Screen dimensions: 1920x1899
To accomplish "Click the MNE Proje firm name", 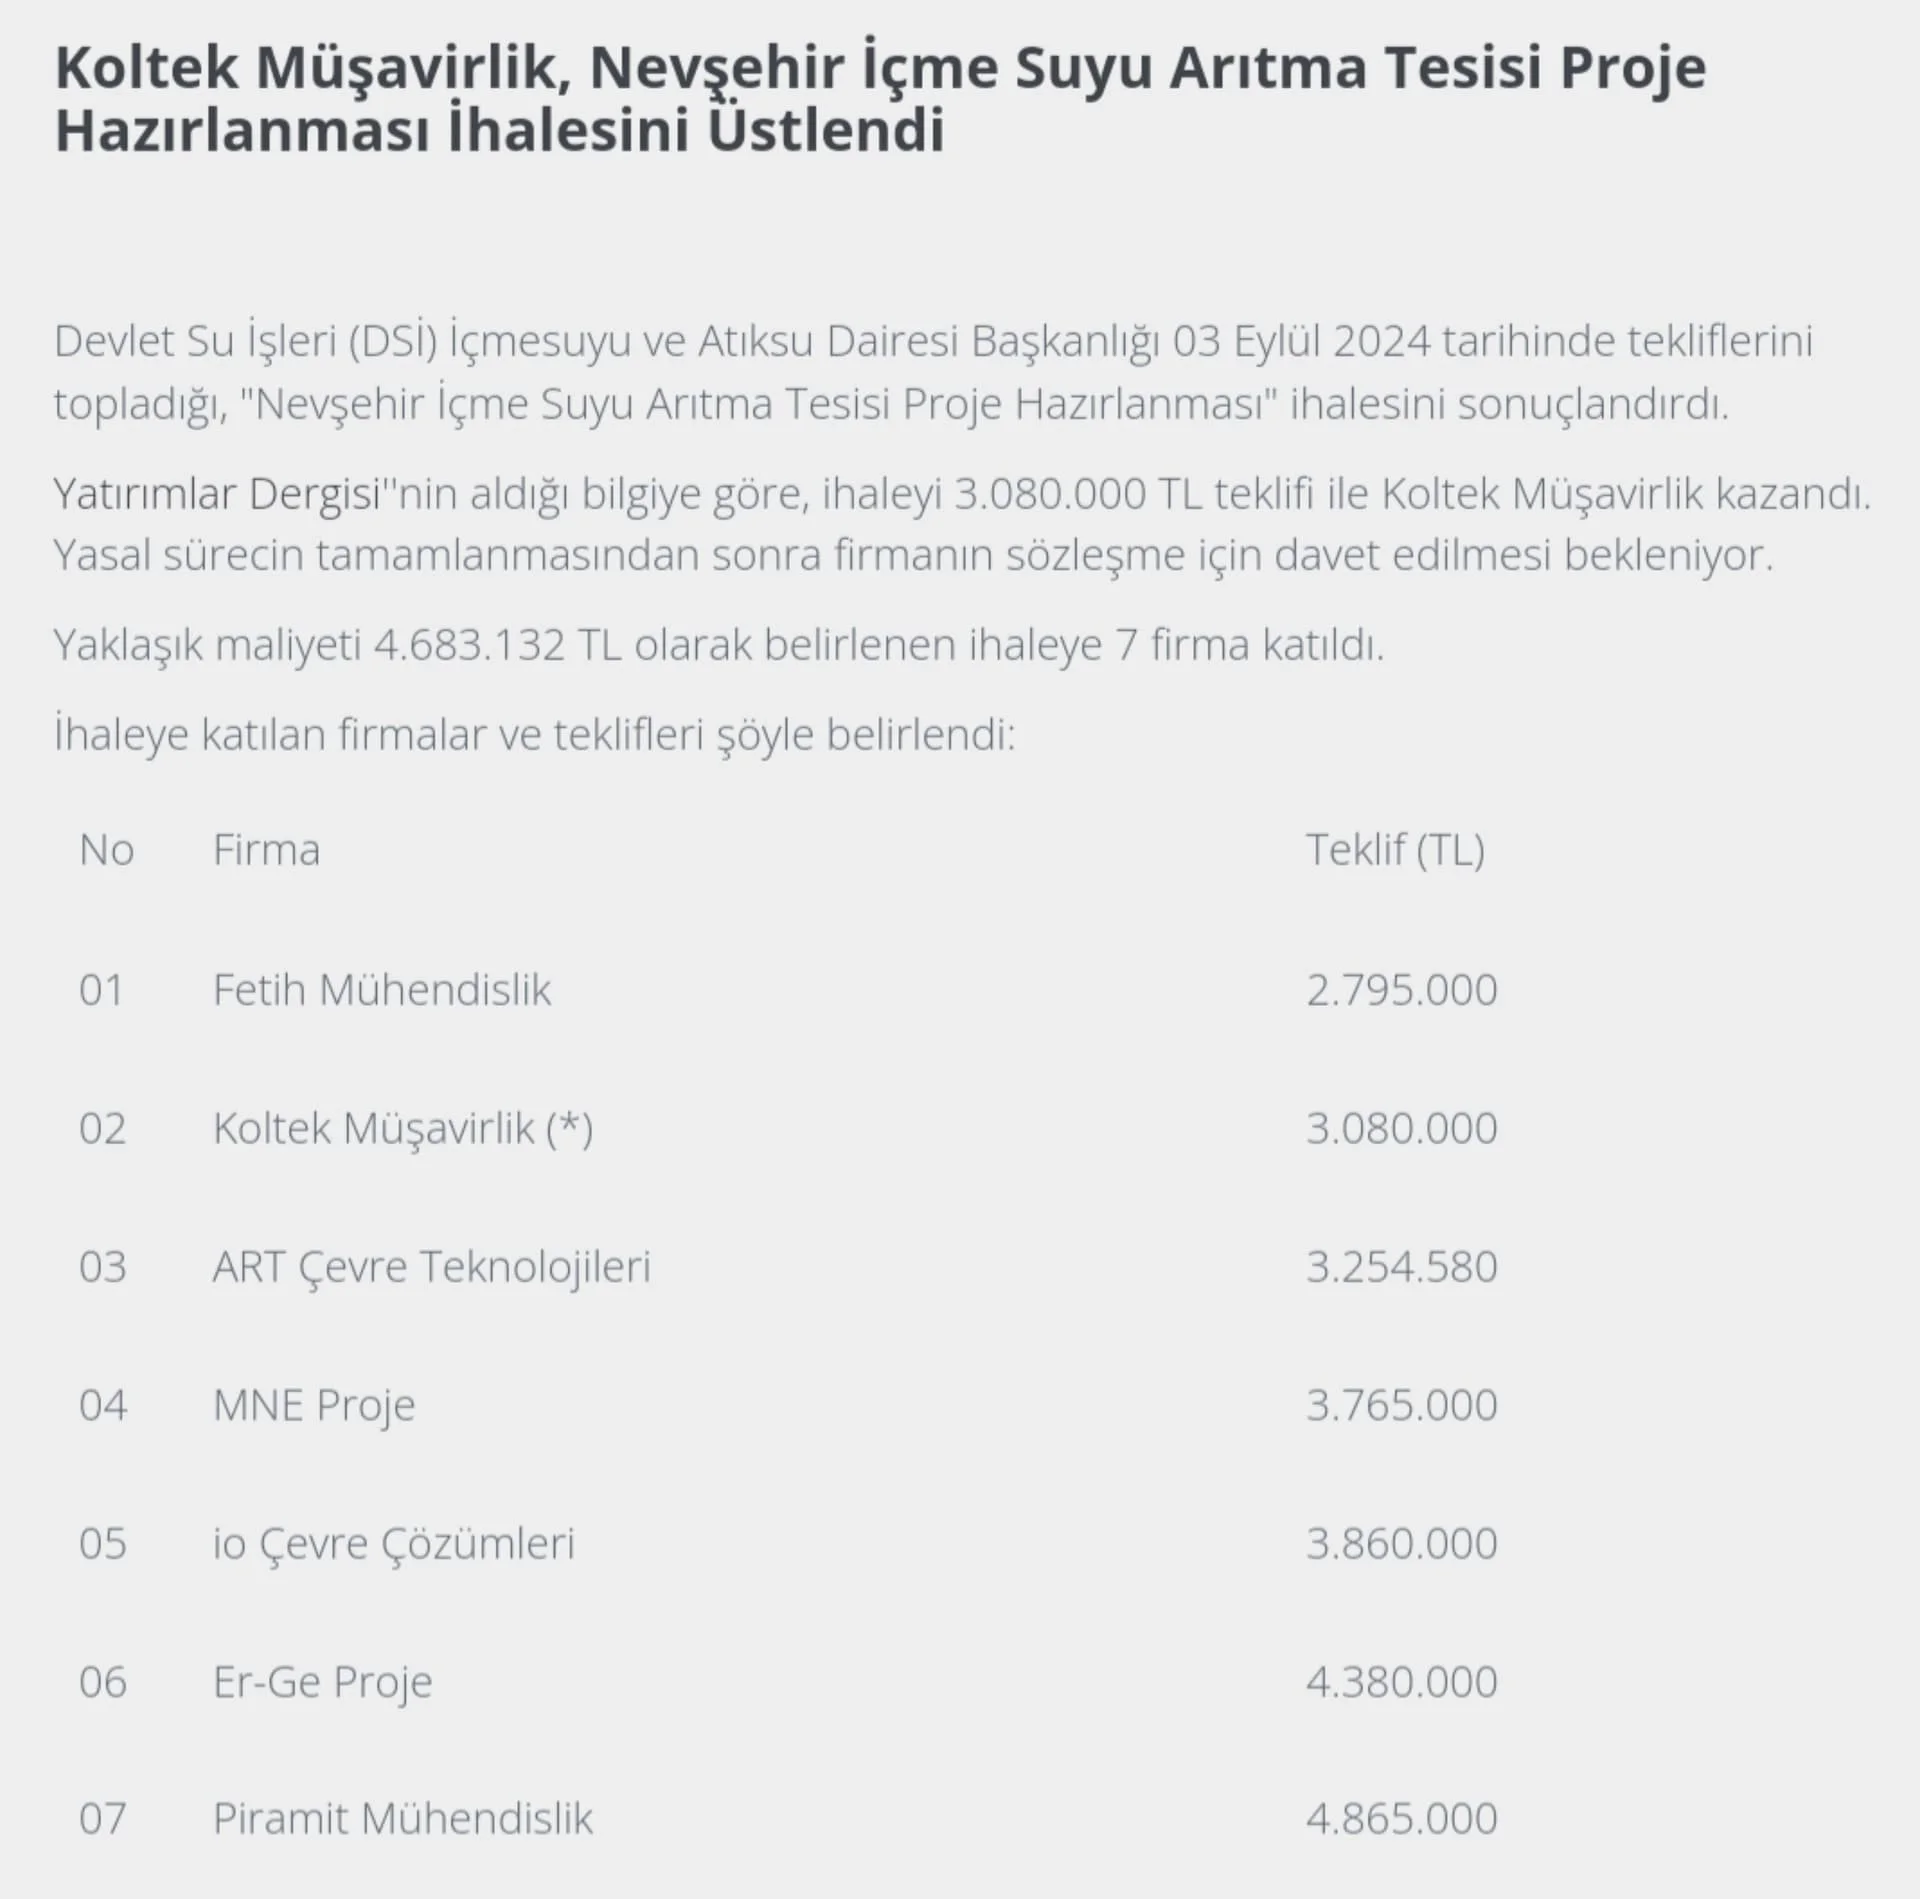I will click(x=313, y=1405).
